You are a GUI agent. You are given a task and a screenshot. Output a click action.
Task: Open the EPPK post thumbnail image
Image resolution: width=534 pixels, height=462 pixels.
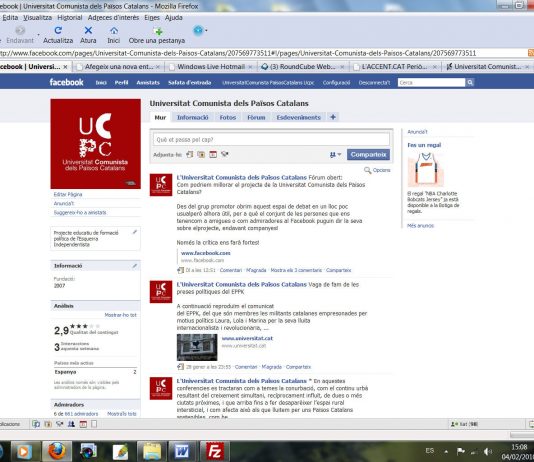pos(197,347)
